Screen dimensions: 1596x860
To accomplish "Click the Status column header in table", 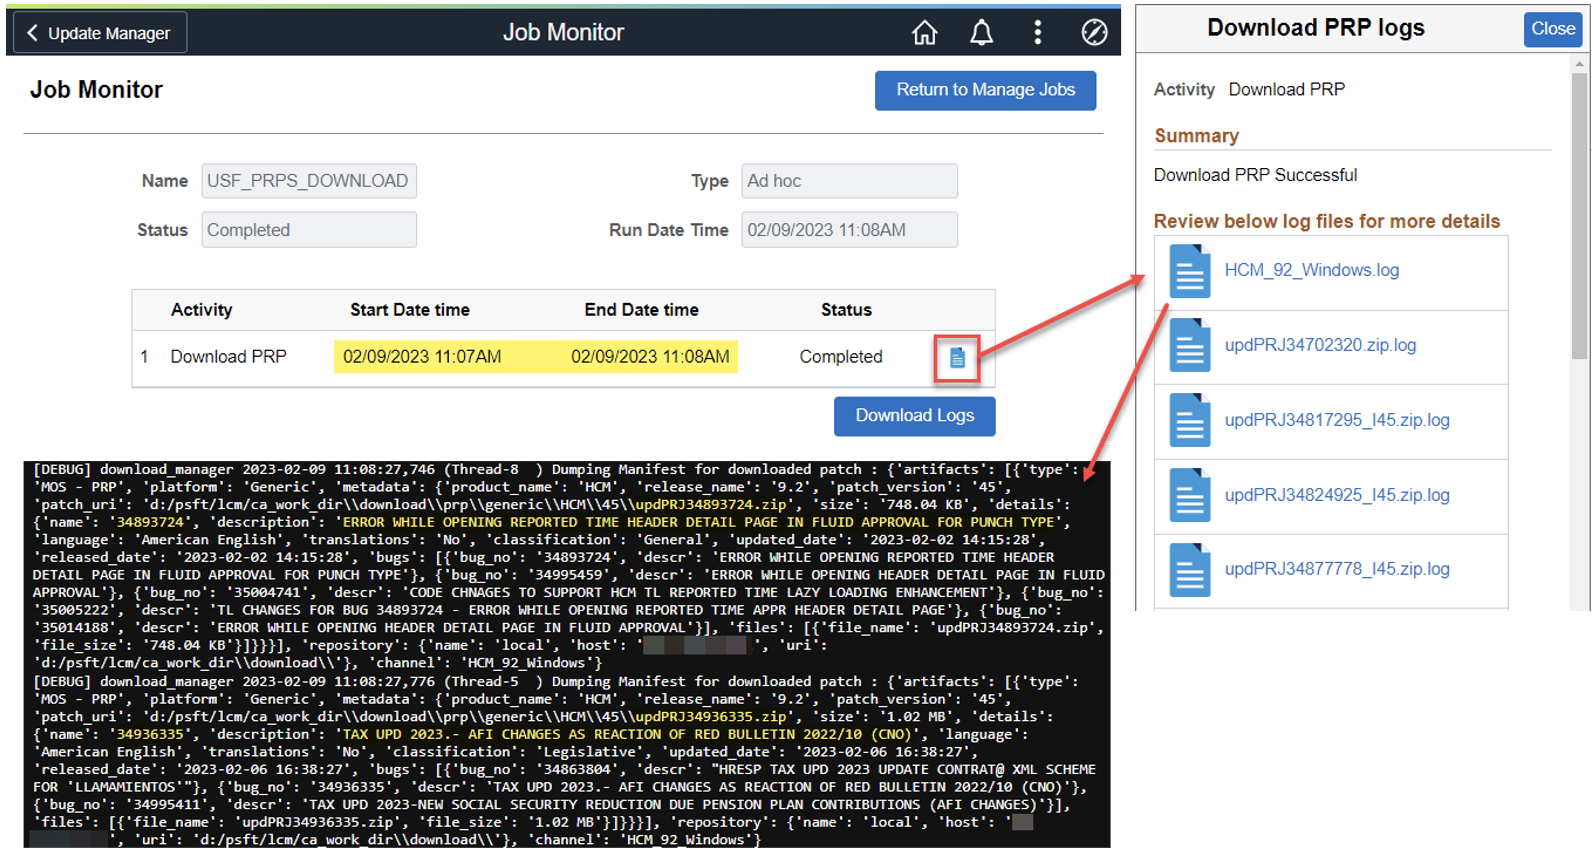I will pos(846,310).
